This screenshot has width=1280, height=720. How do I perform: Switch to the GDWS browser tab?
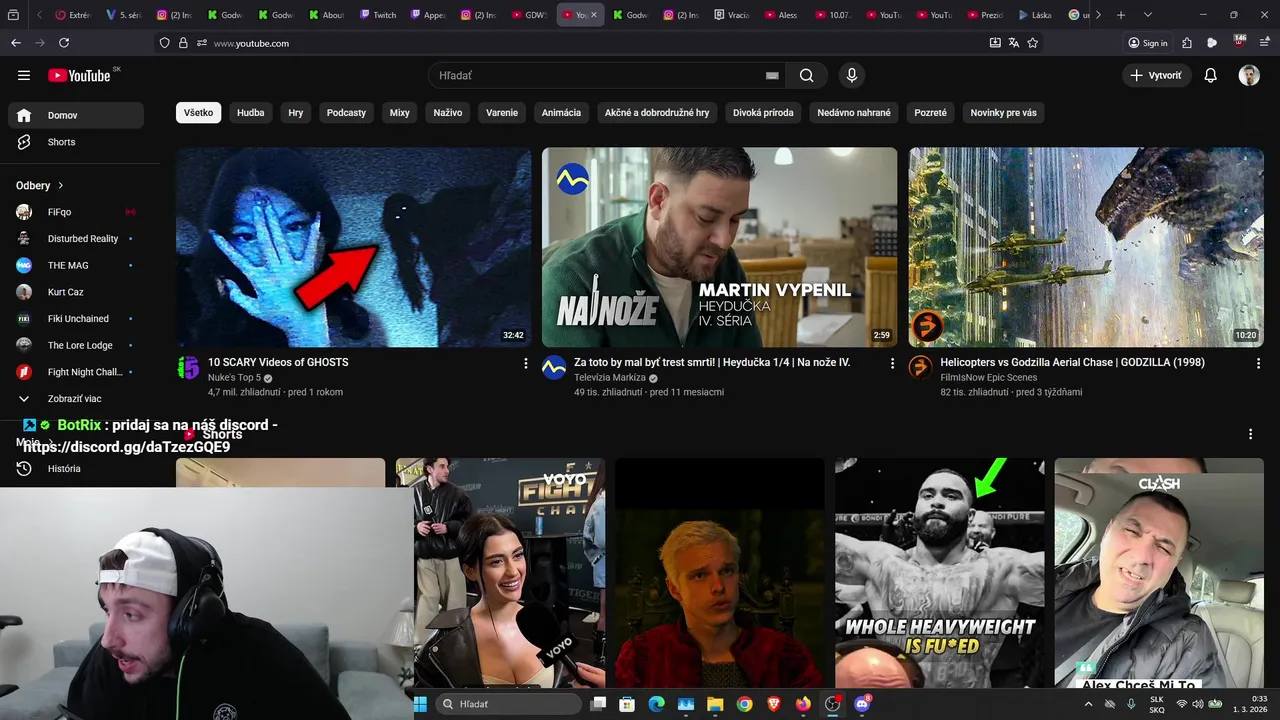click(x=530, y=15)
